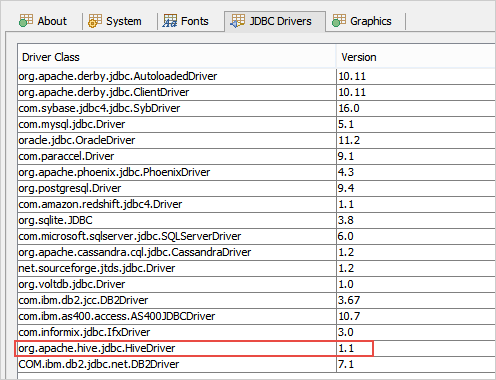496x380 pixels.
Task: Switch to the About tab
Action: pyautogui.click(x=44, y=21)
